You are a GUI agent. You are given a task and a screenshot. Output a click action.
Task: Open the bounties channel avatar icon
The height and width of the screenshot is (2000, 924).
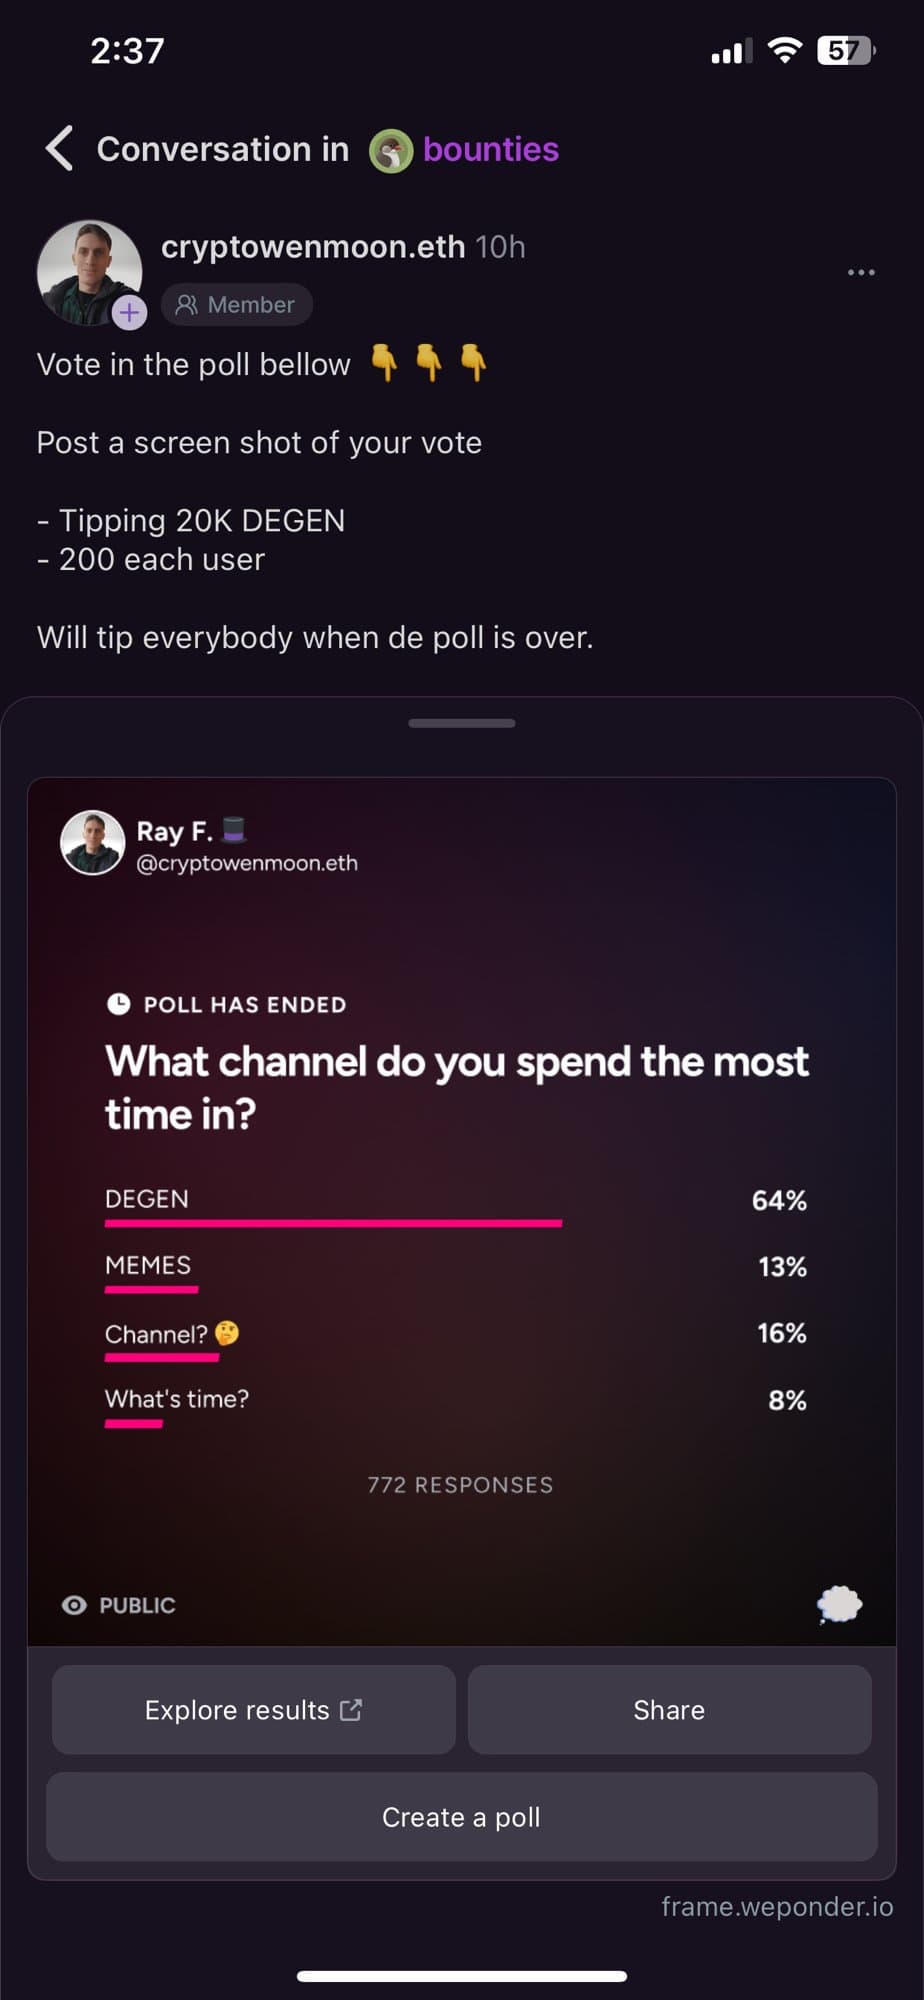point(391,151)
